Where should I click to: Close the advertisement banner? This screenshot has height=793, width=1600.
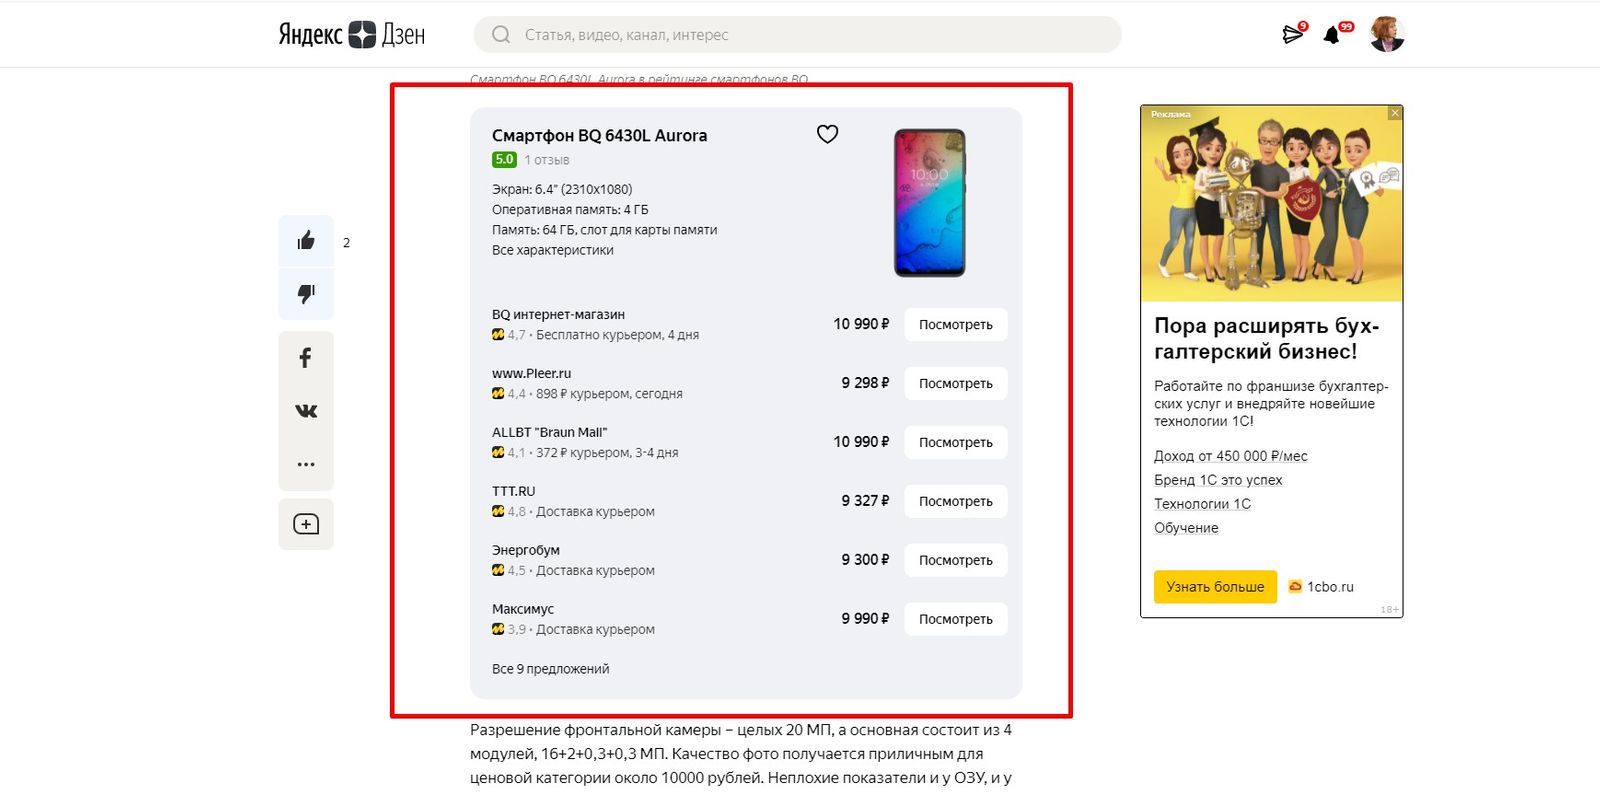coord(1395,113)
